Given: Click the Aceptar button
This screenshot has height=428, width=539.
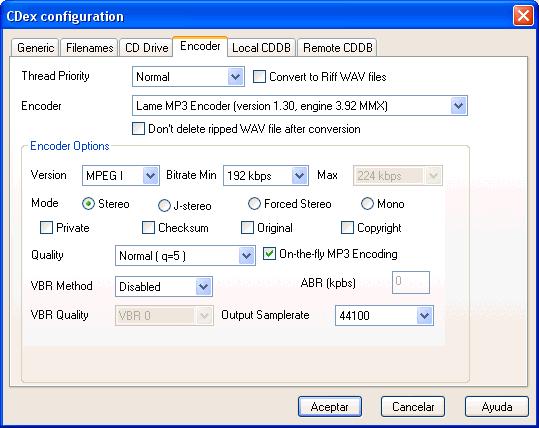Looking at the screenshot, I should 330,407.
